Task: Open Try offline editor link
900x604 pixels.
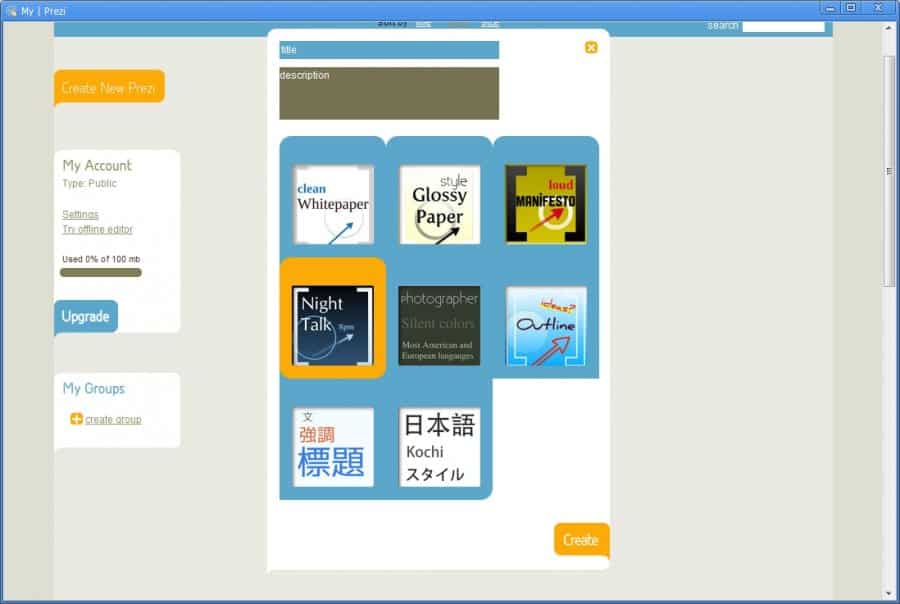Action: pos(98,229)
